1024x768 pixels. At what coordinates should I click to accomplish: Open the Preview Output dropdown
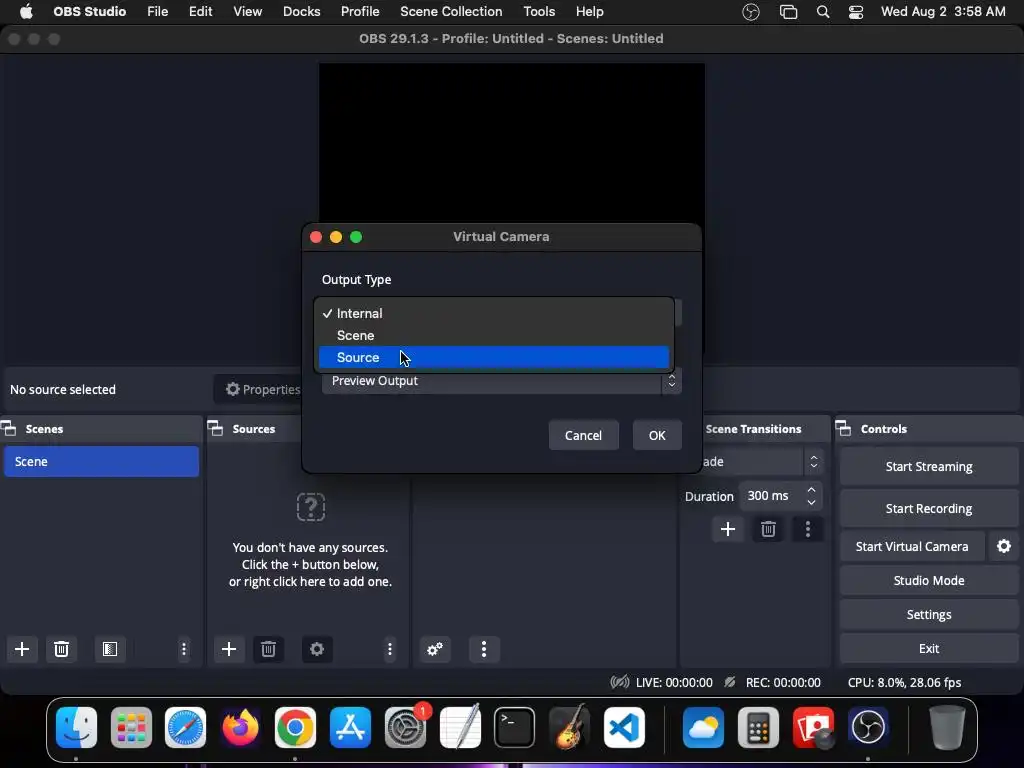(502, 381)
